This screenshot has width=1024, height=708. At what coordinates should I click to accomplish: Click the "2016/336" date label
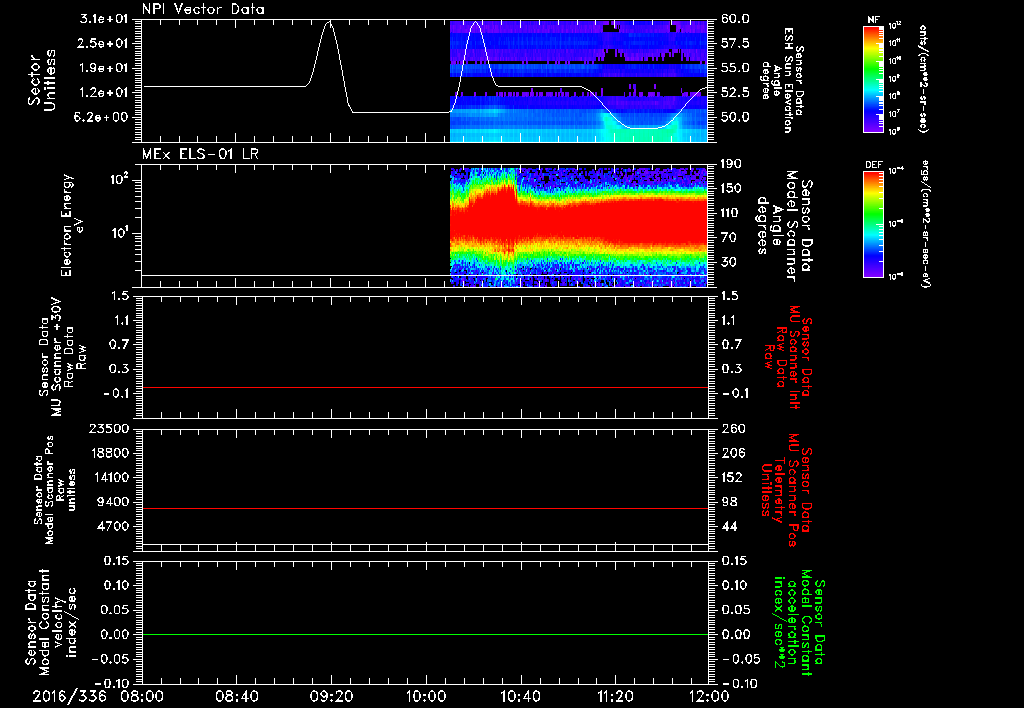(69, 696)
